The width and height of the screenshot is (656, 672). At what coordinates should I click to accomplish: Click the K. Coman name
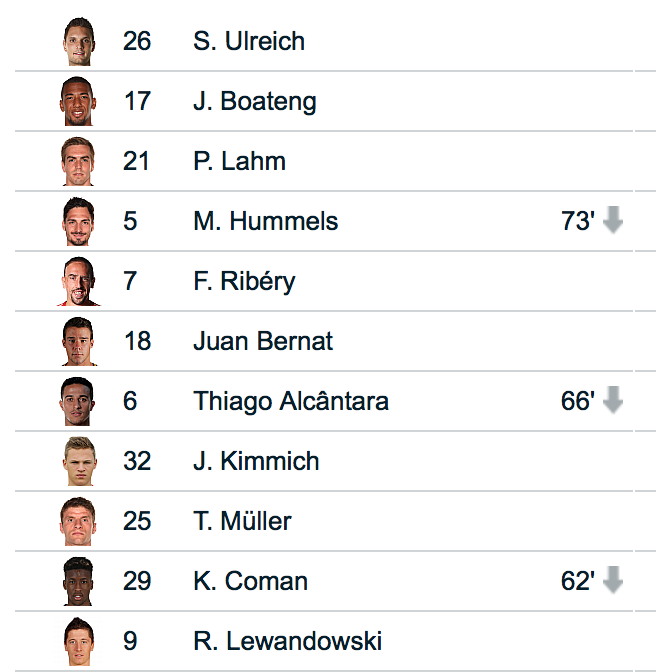tap(250, 581)
